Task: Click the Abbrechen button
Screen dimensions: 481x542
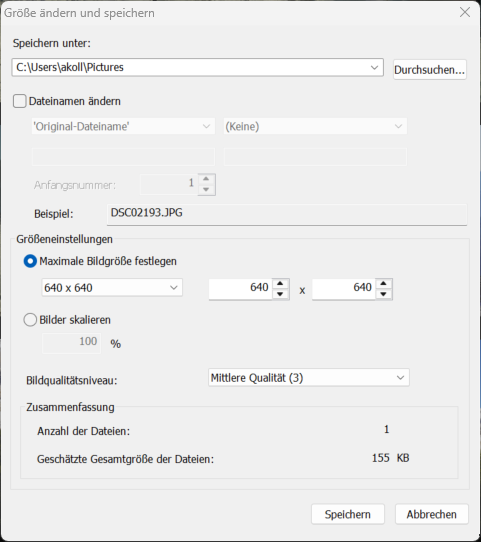Action: click(x=432, y=514)
